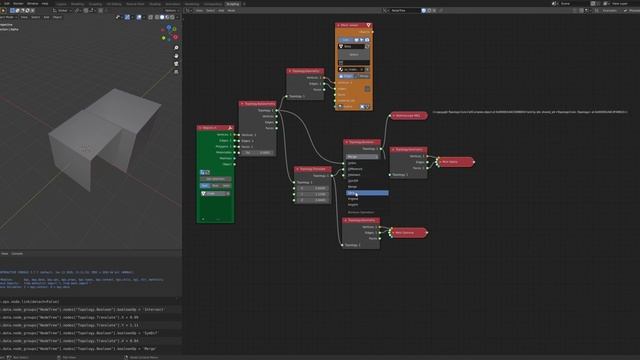Open the 3D viewport Object menu
640x360 pixels.
57,17
